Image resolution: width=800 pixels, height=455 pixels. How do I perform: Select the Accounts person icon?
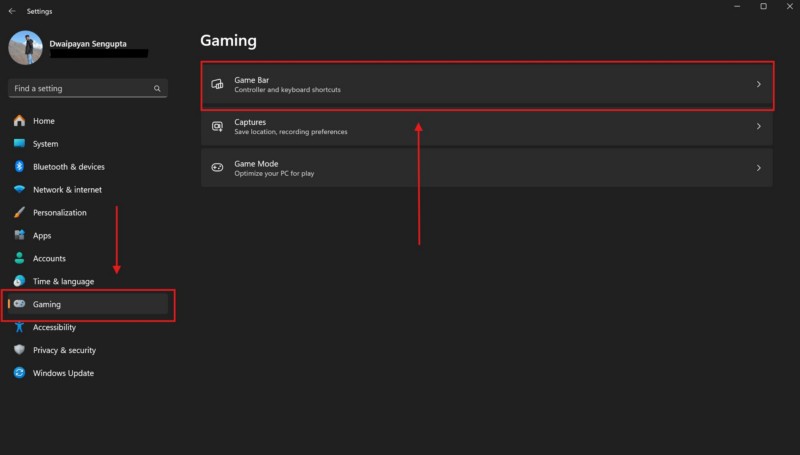[19, 258]
